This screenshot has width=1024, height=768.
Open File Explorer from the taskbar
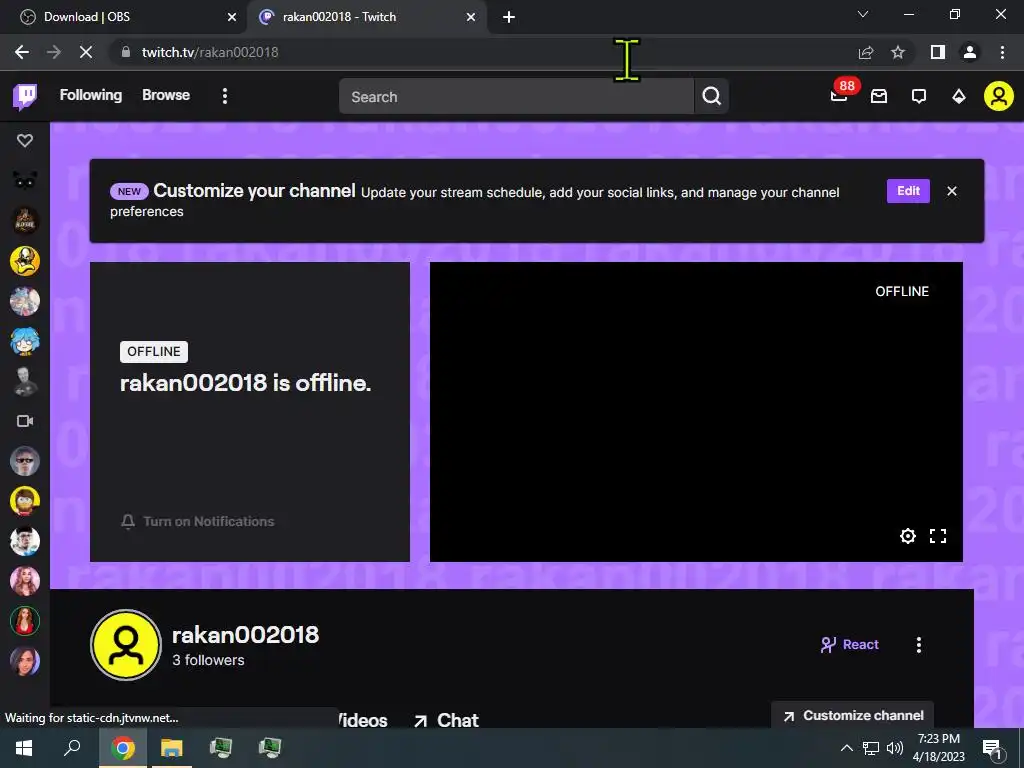pos(172,748)
